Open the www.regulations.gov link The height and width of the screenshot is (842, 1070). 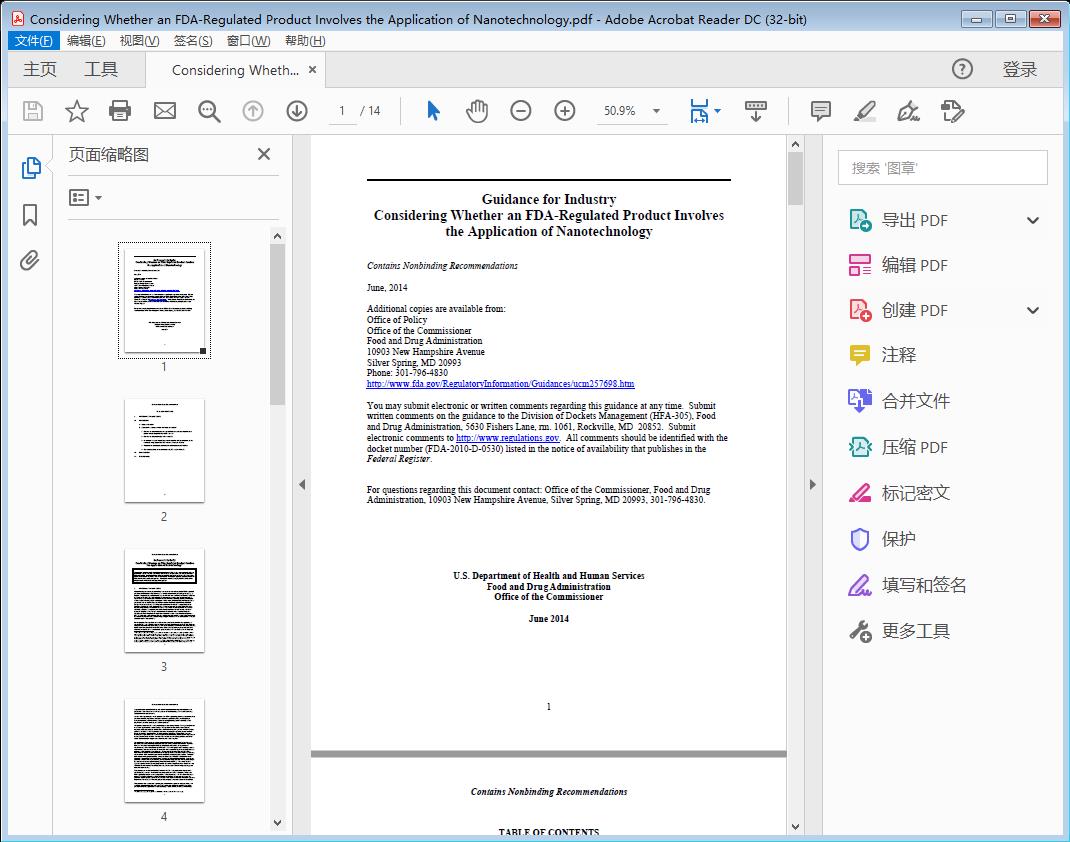[507, 438]
